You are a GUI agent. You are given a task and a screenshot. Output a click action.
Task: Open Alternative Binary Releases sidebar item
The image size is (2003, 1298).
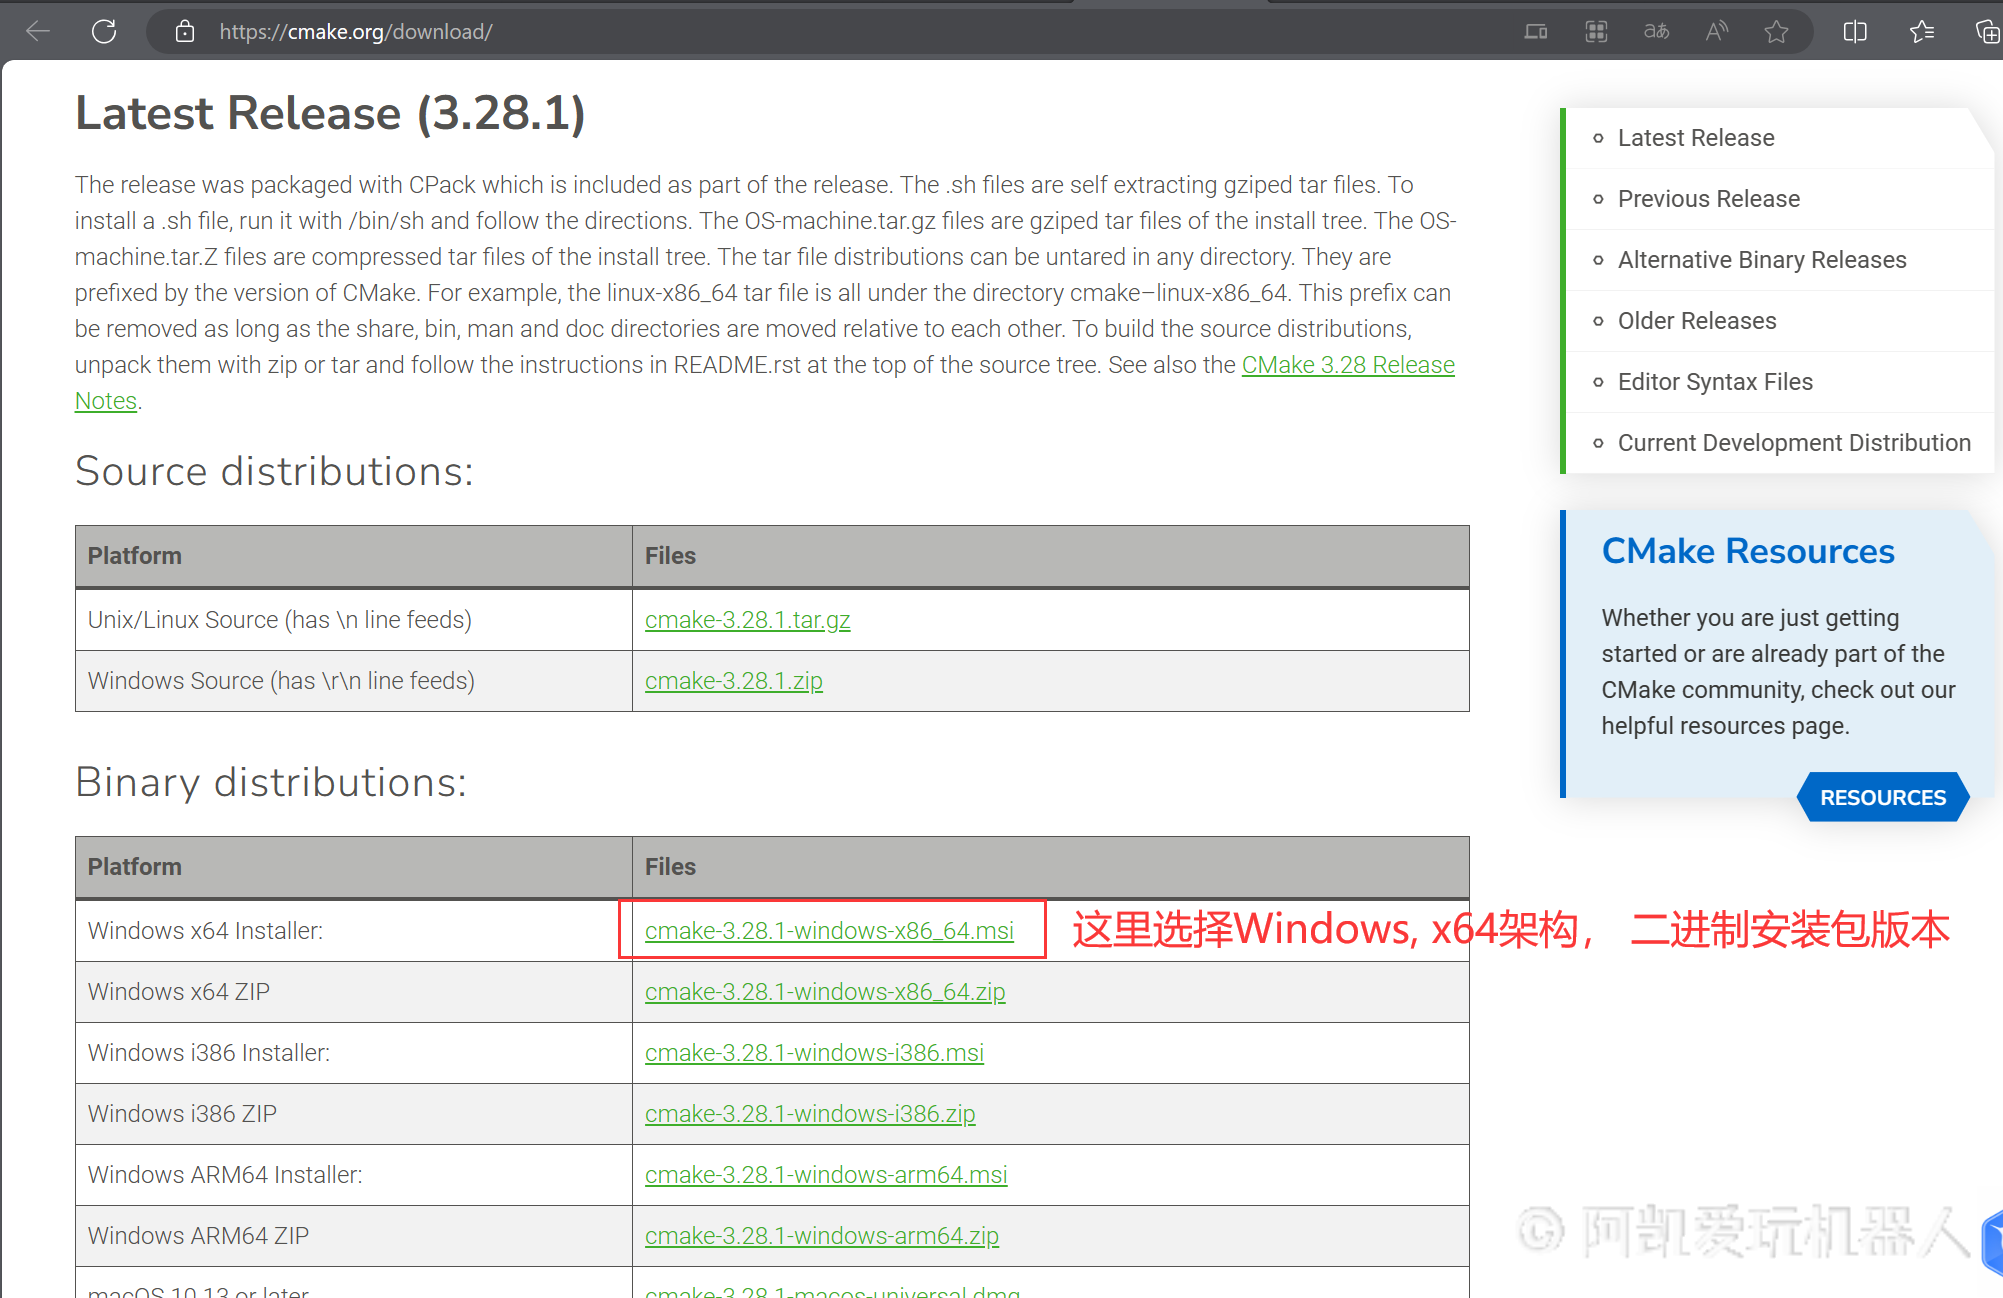(x=1762, y=260)
